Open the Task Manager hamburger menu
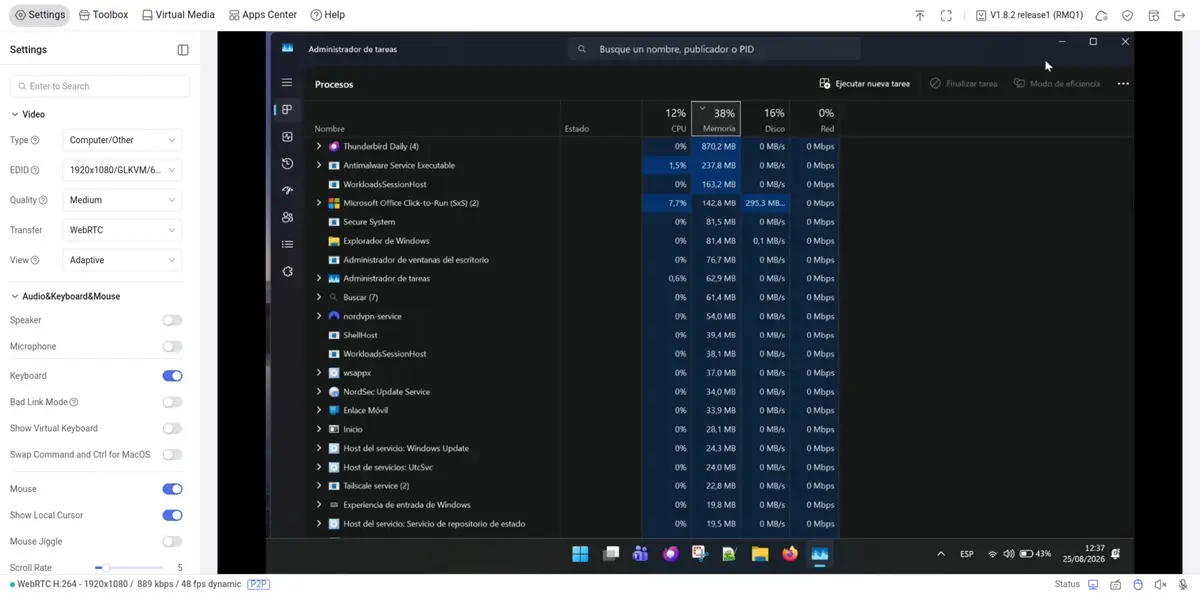Viewport: 1200px width, 594px height. (287, 83)
